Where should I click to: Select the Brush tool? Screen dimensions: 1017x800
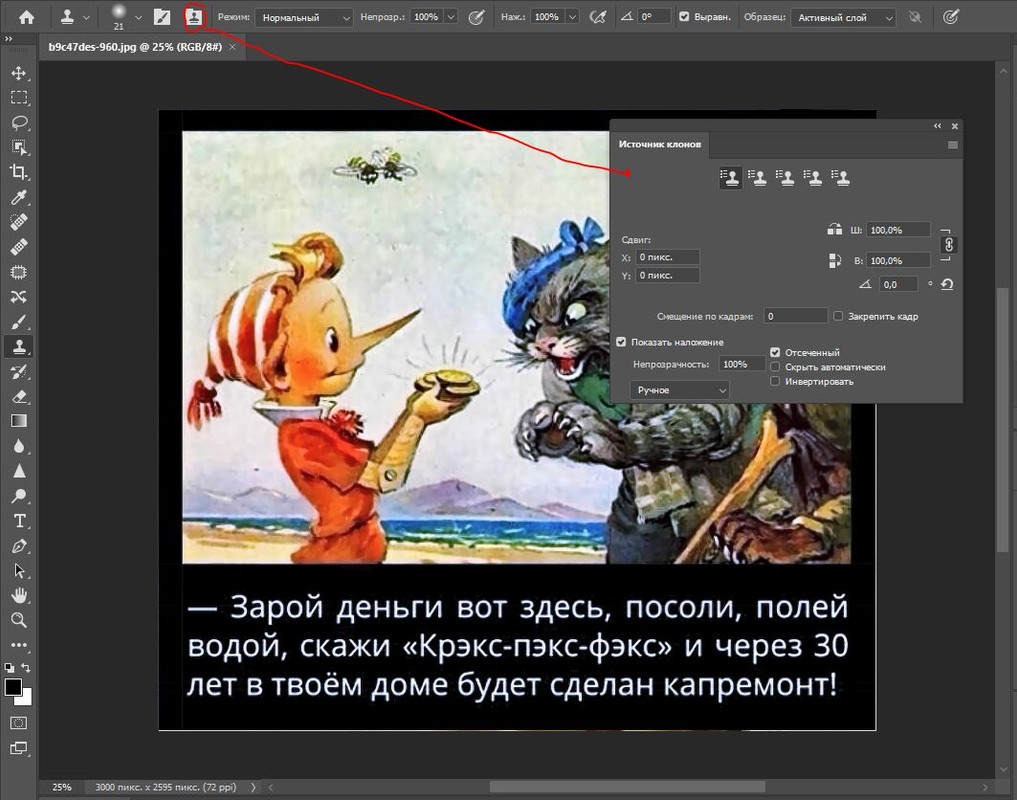pyautogui.click(x=19, y=322)
